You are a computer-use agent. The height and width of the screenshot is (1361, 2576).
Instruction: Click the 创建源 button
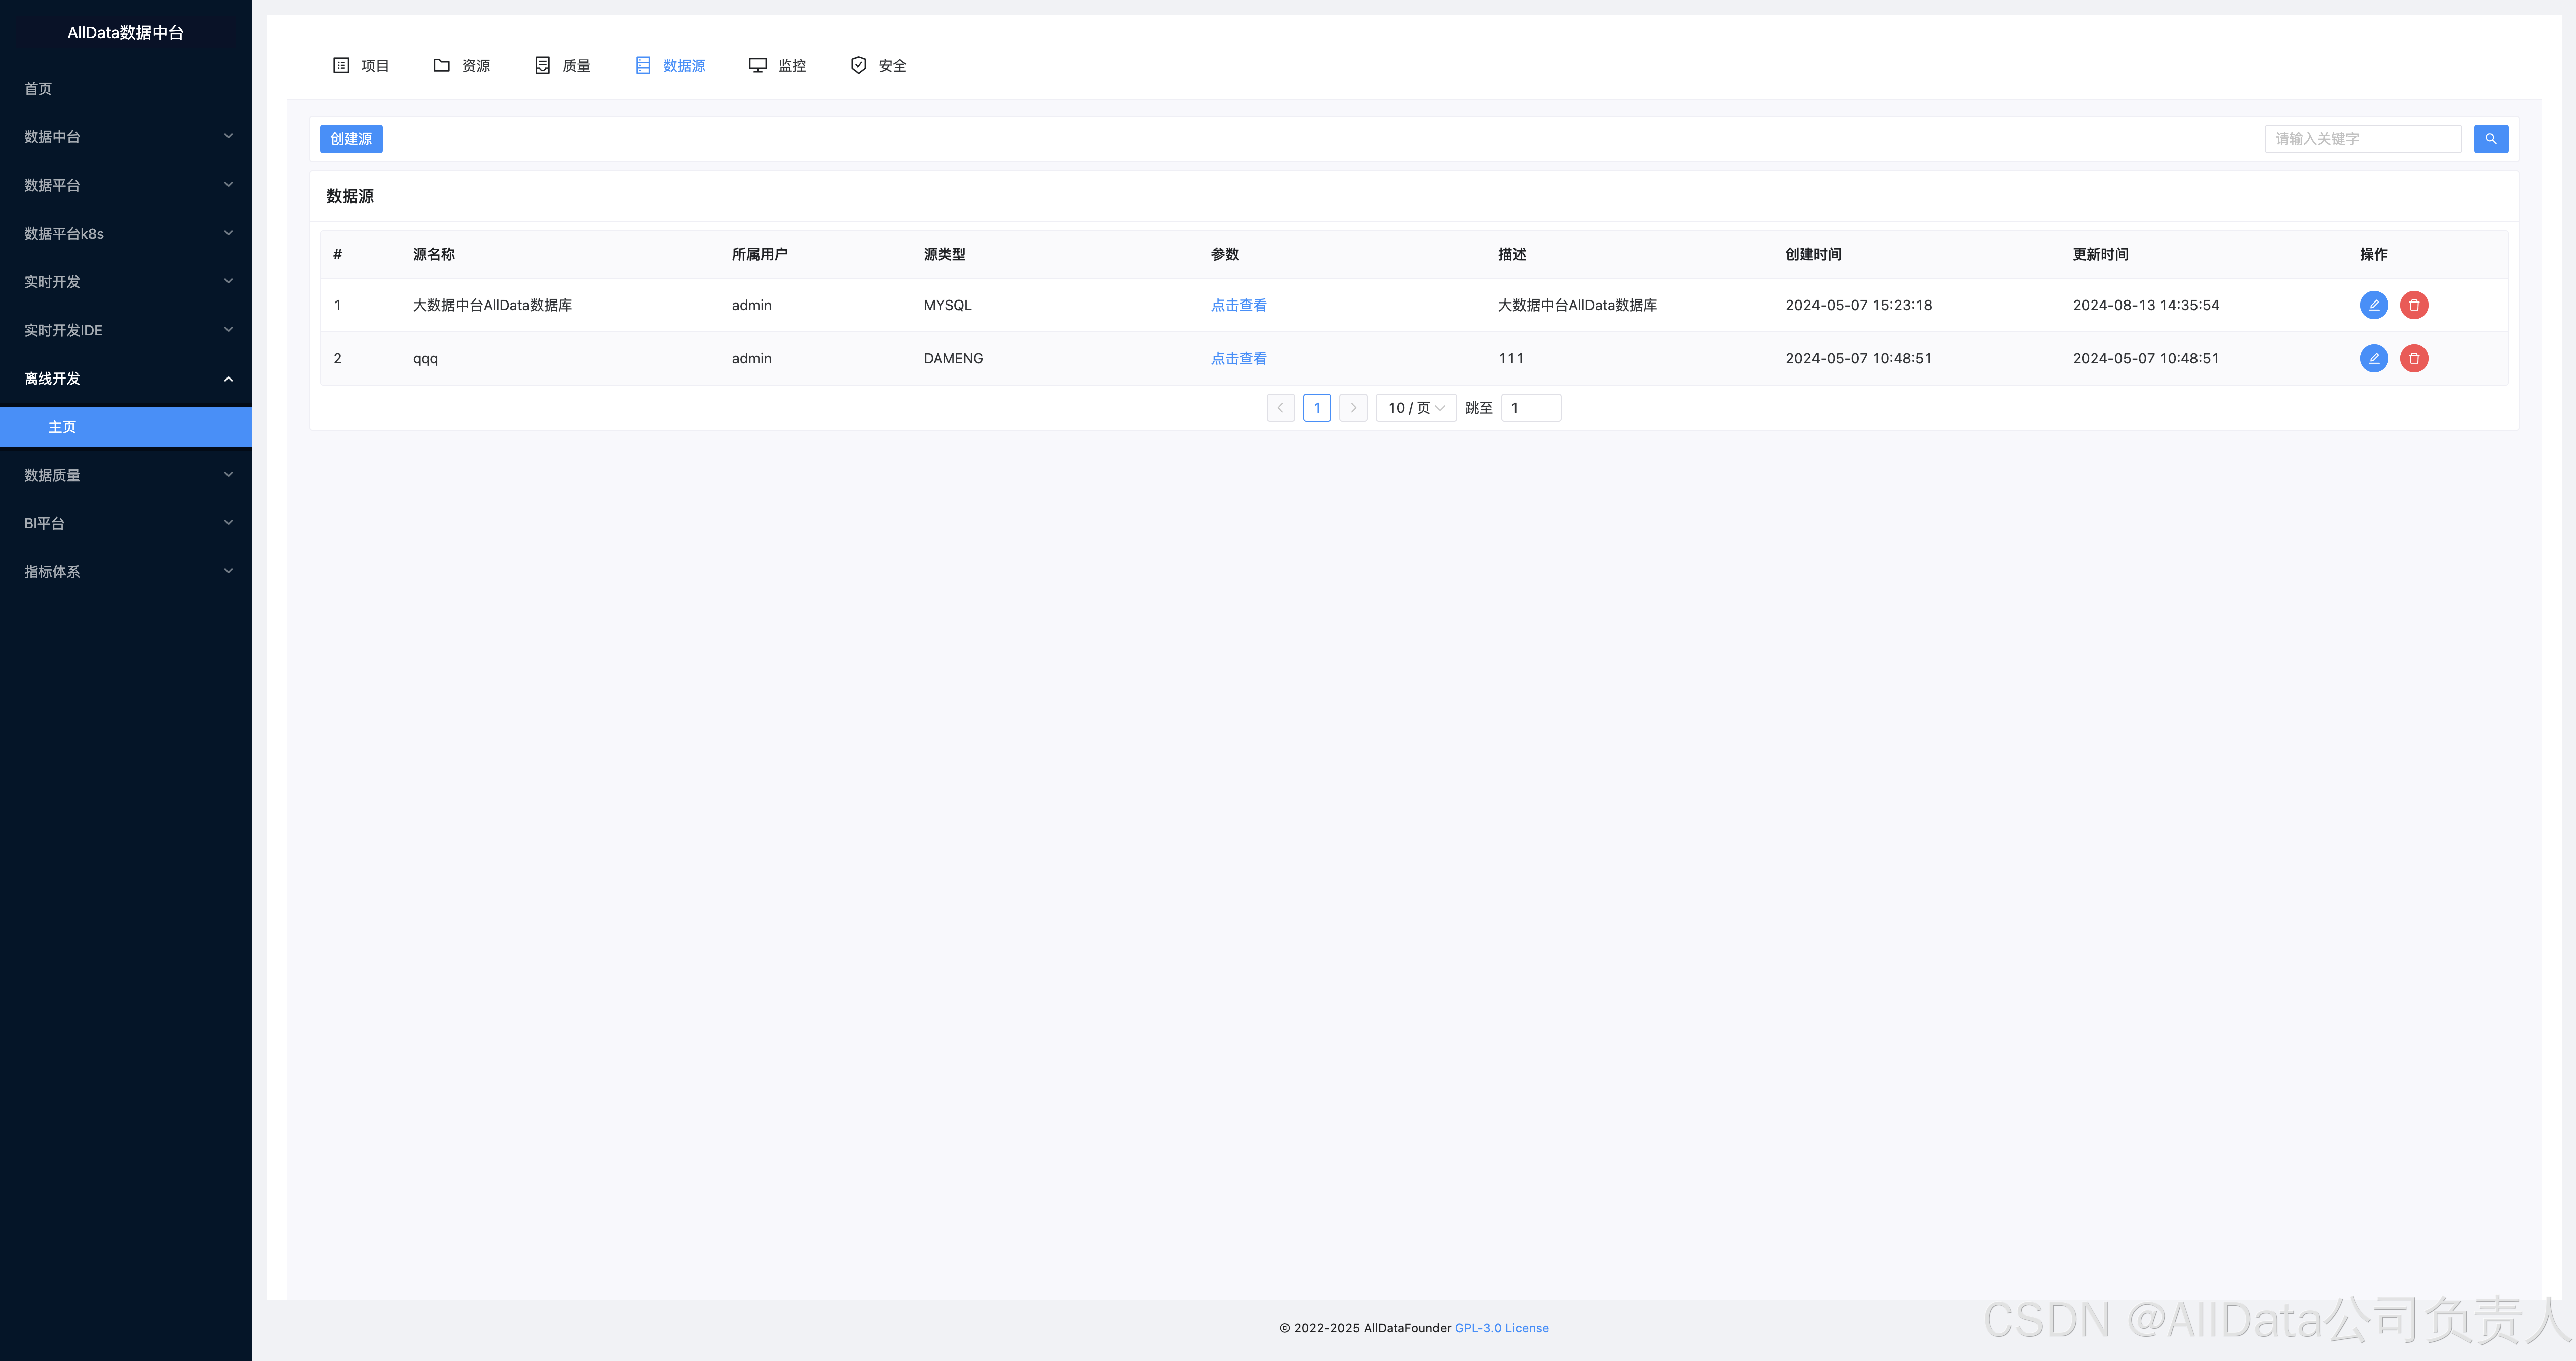click(x=351, y=139)
